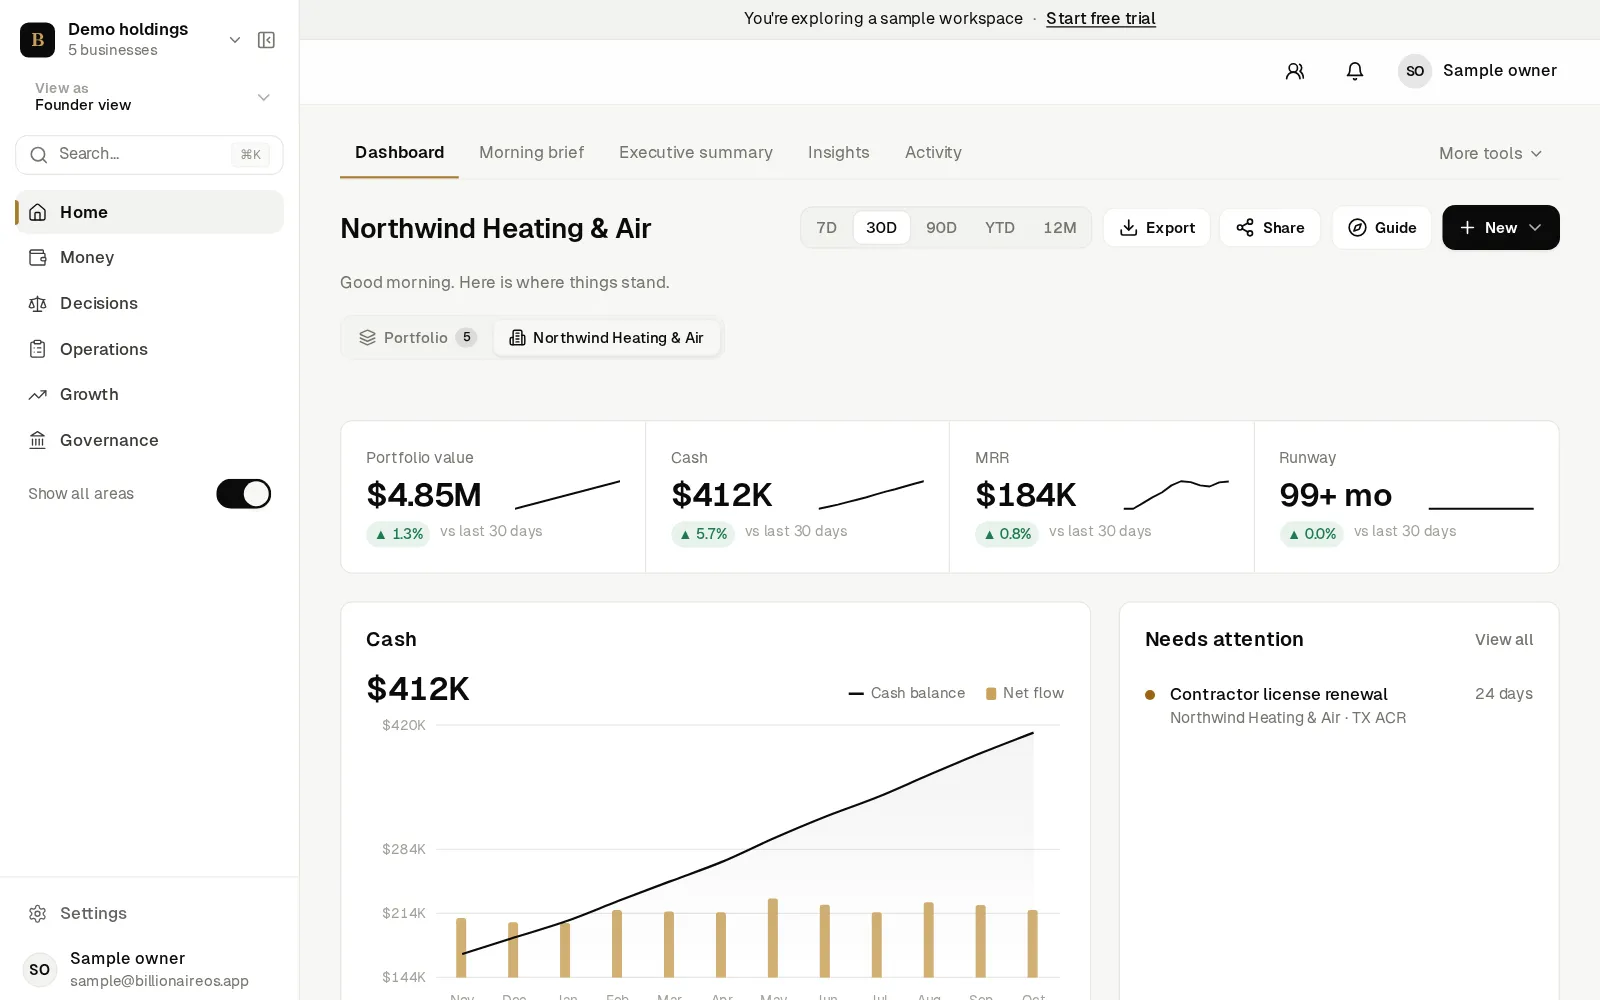1600x1000 pixels.
Task: Toggle Show all areas switch
Action: pyautogui.click(x=244, y=494)
